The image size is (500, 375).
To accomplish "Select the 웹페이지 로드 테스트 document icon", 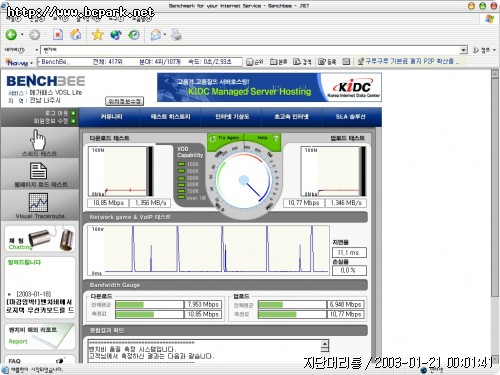I will 39,171.
